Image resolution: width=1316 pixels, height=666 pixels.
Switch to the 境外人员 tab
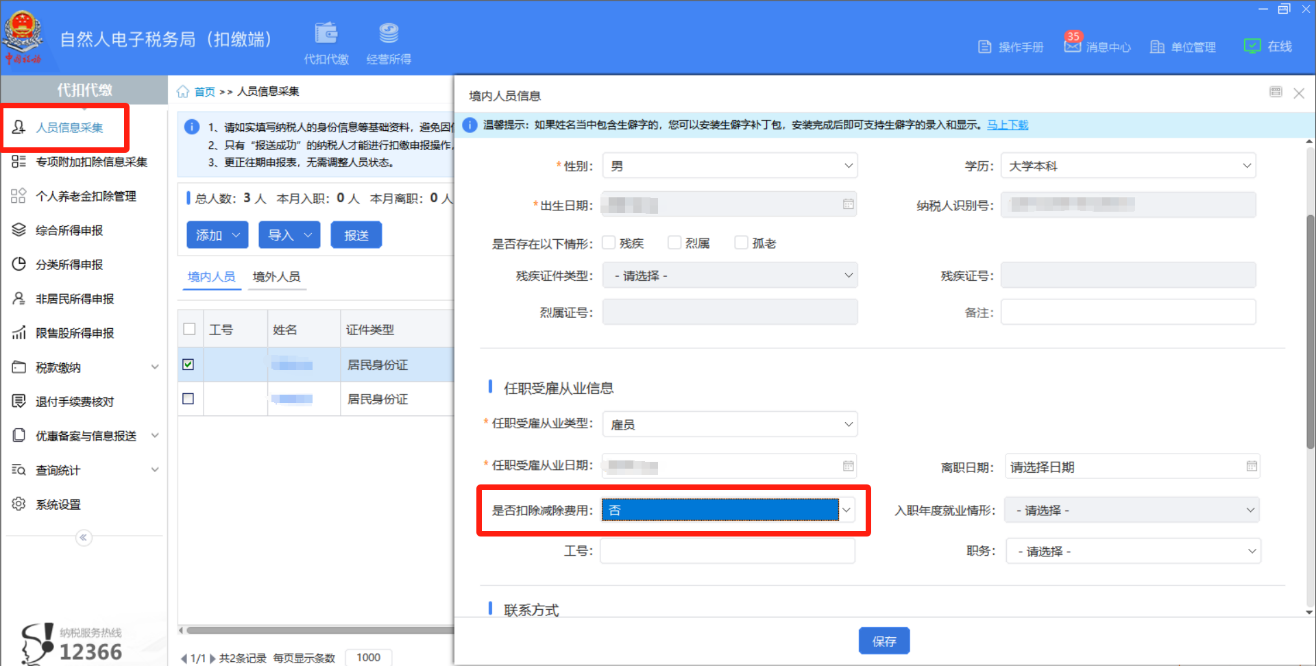pyautogui.click(x=276, y=277)
